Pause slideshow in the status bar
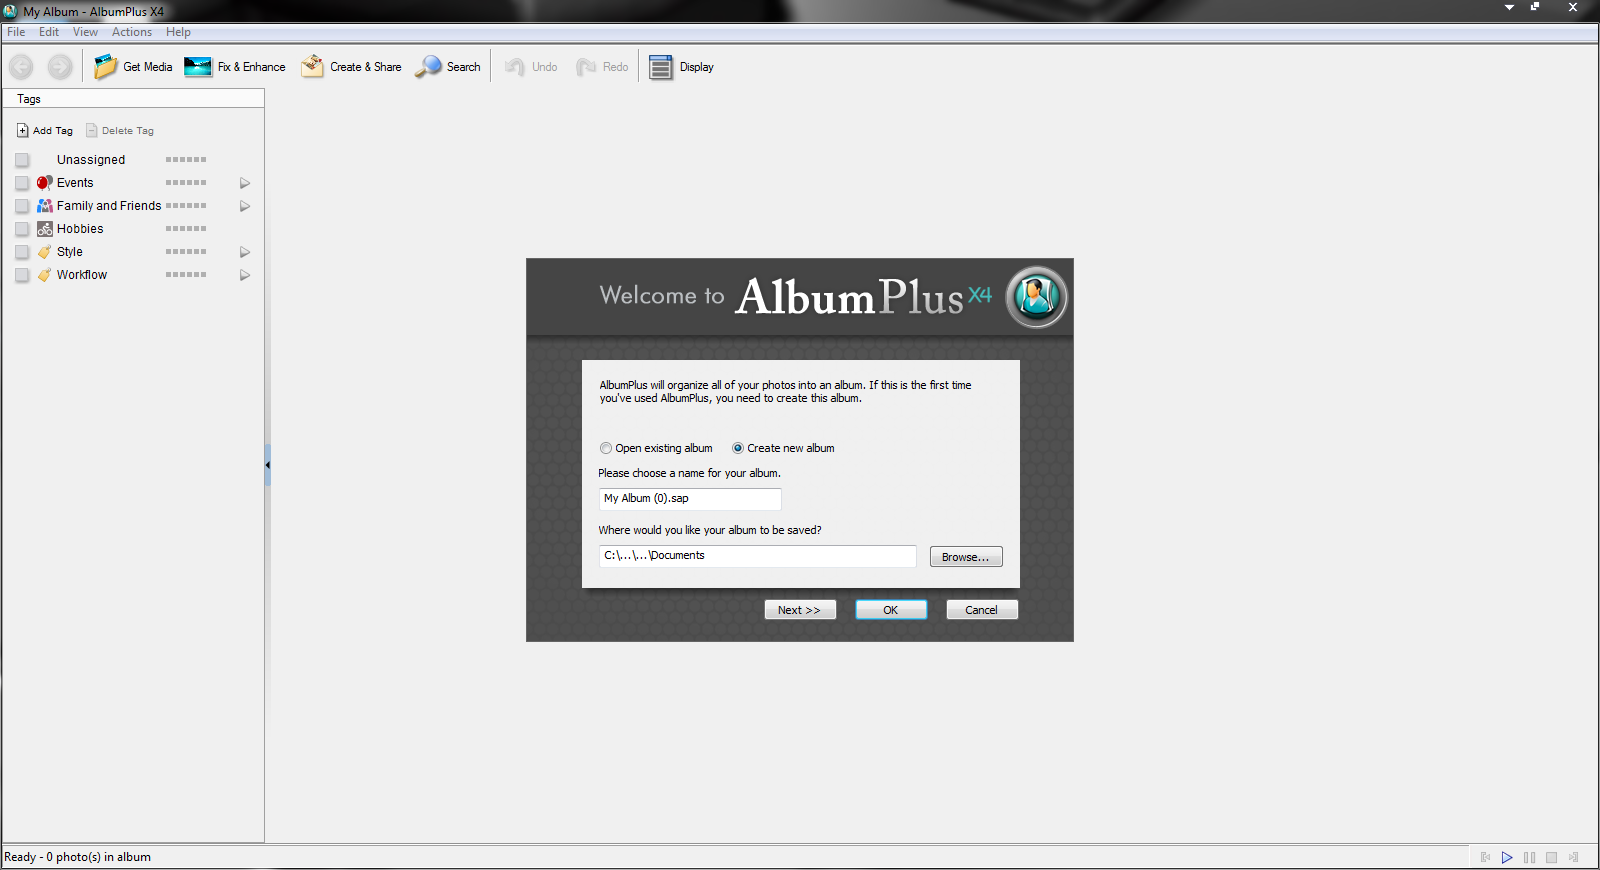The height and width of the screenshot is (870, 1600). (1529, 857)
